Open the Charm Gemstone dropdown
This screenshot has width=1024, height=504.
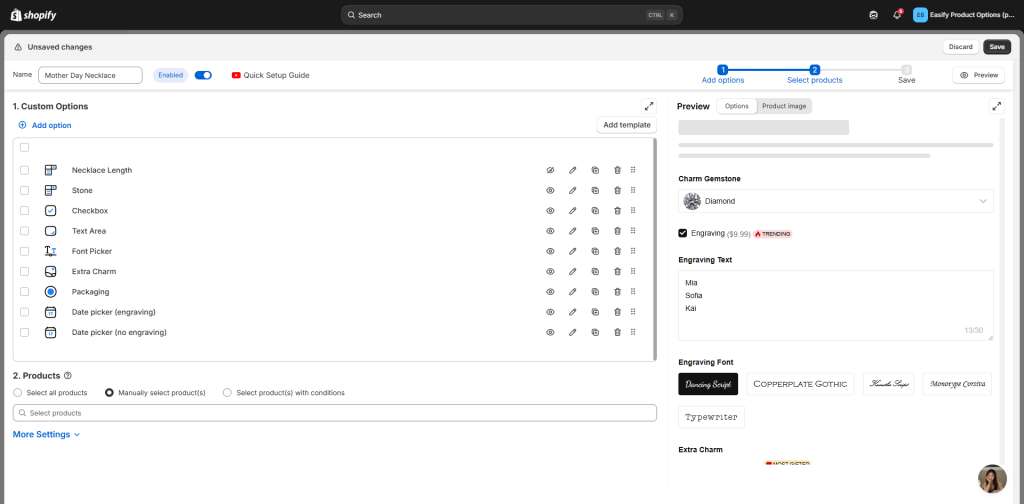(x=835, y=201)
